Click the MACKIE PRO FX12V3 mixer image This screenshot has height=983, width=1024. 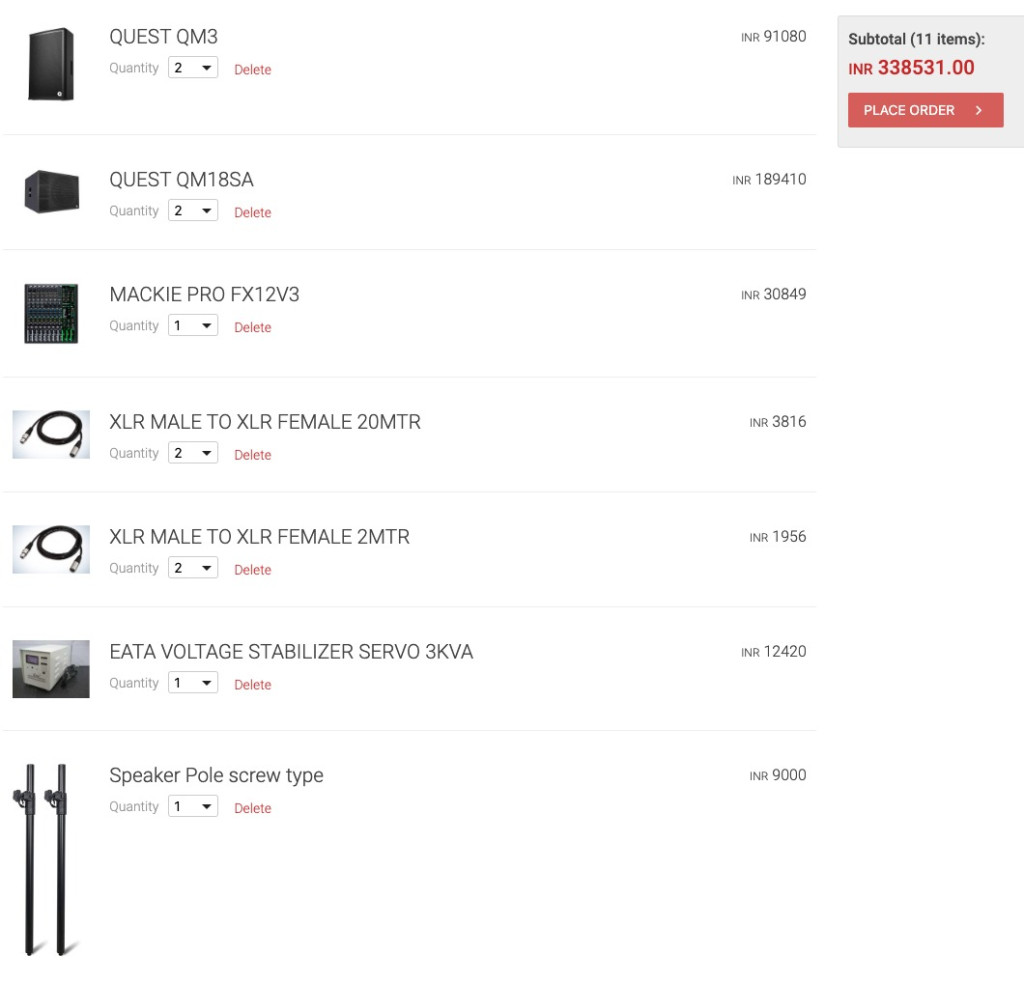[51, 314]
